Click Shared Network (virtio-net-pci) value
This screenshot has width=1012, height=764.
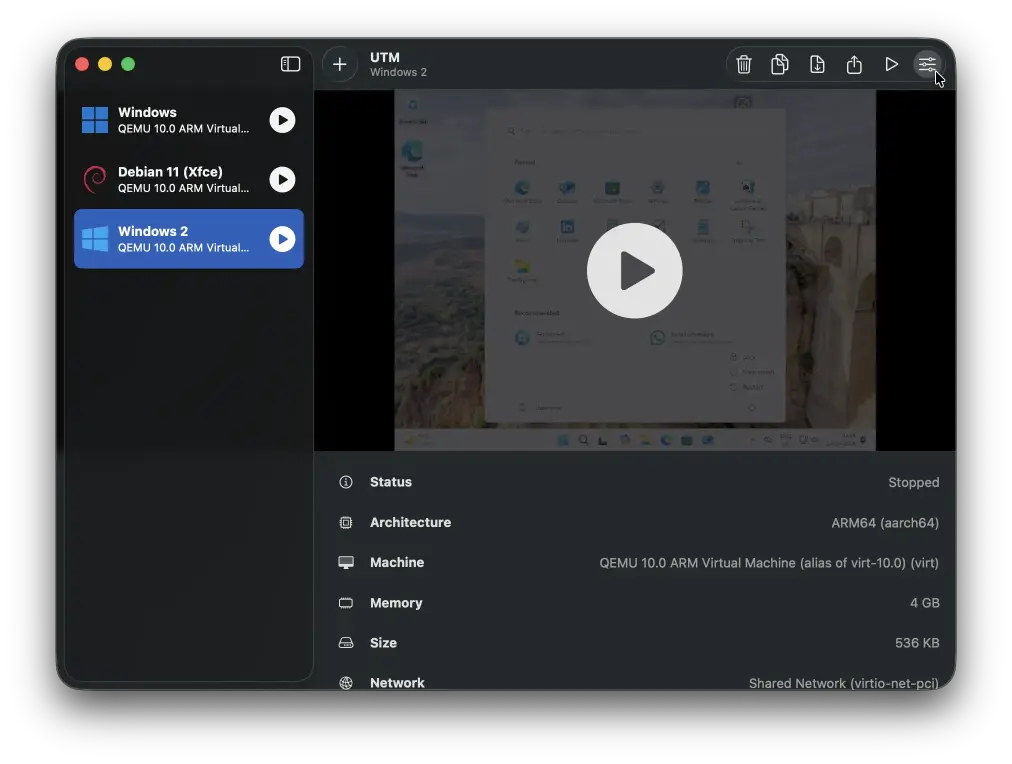coord(844,683)
